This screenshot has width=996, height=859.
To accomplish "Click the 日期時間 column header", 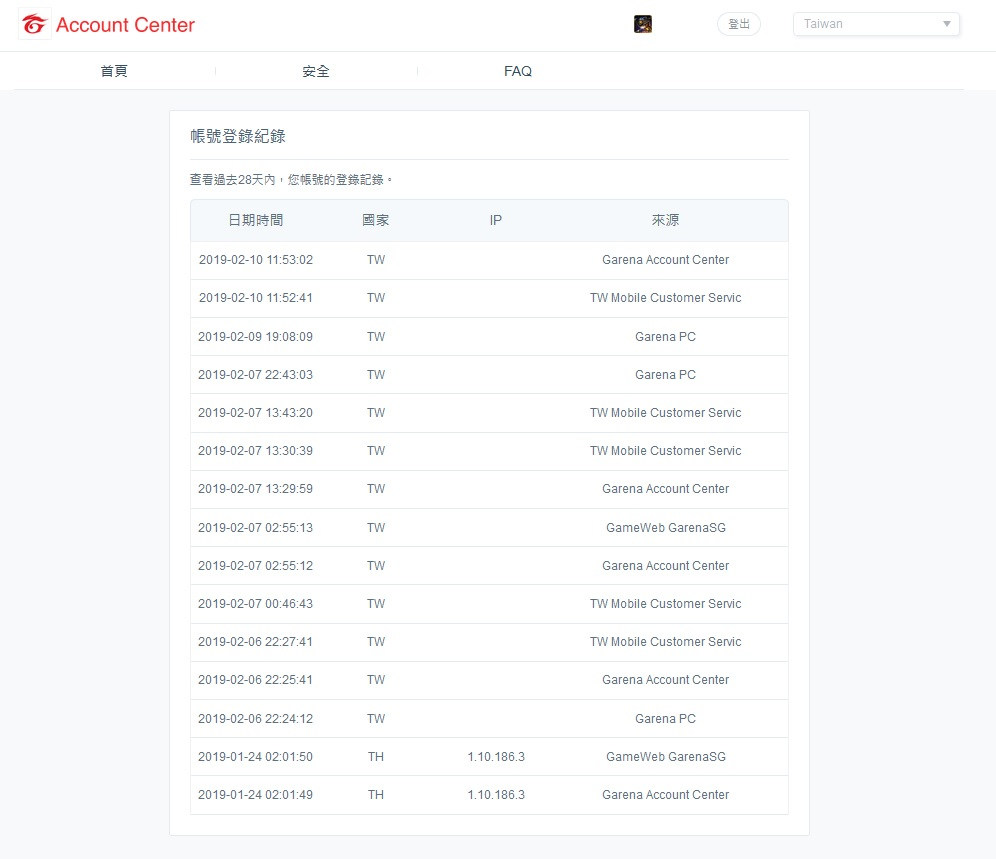I will point(255,220).
